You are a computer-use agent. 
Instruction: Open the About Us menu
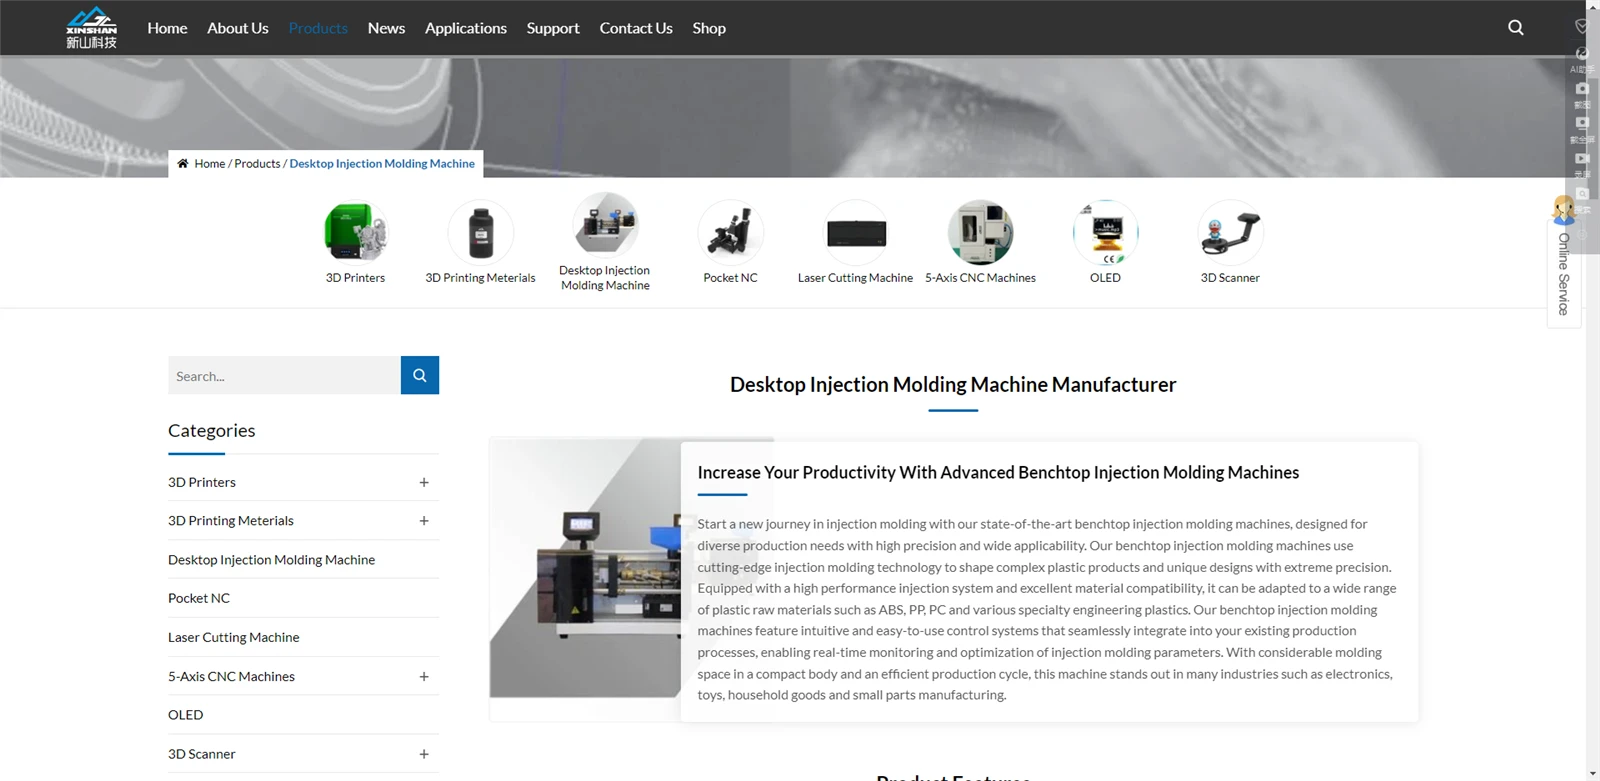pyautogui.click(x=238, y=28)
